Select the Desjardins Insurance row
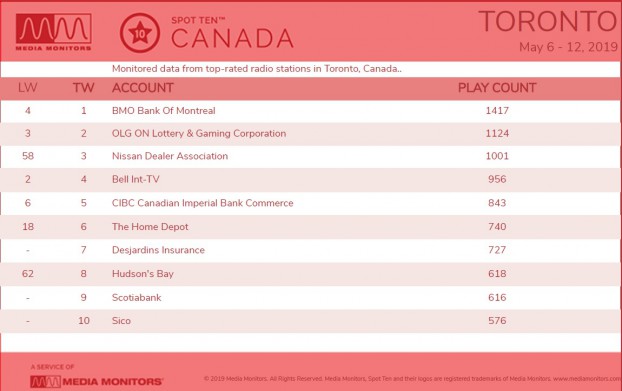622x391 pixels. coord(311,250)
